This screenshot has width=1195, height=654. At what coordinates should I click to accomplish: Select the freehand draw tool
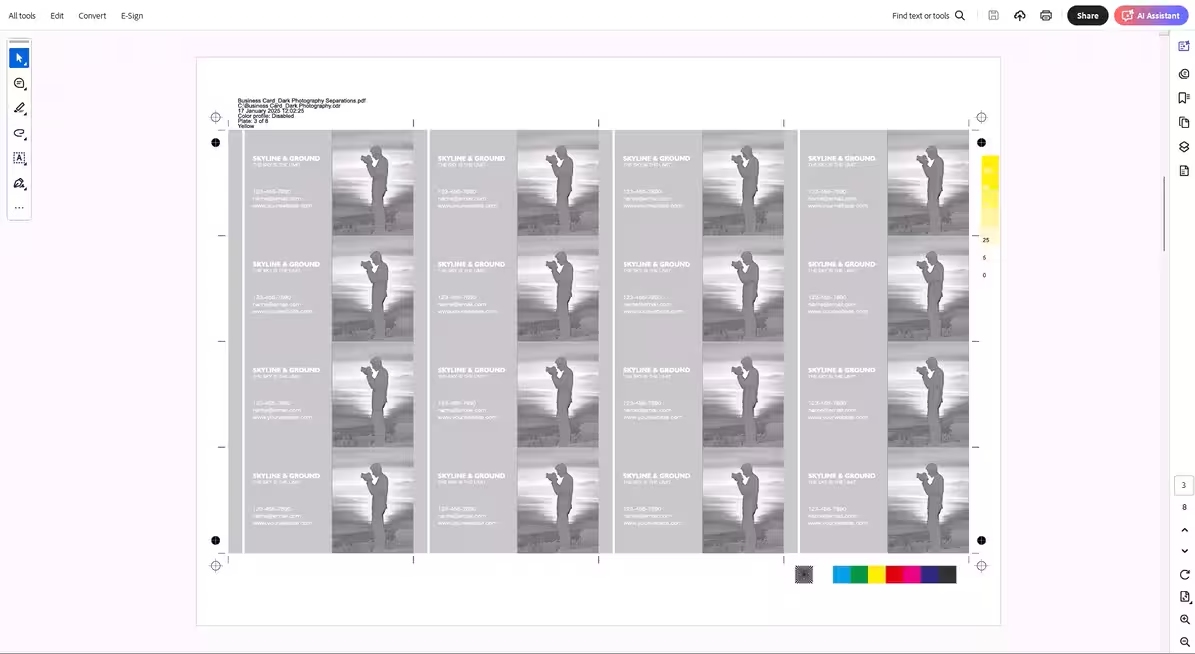coord(19,134)
